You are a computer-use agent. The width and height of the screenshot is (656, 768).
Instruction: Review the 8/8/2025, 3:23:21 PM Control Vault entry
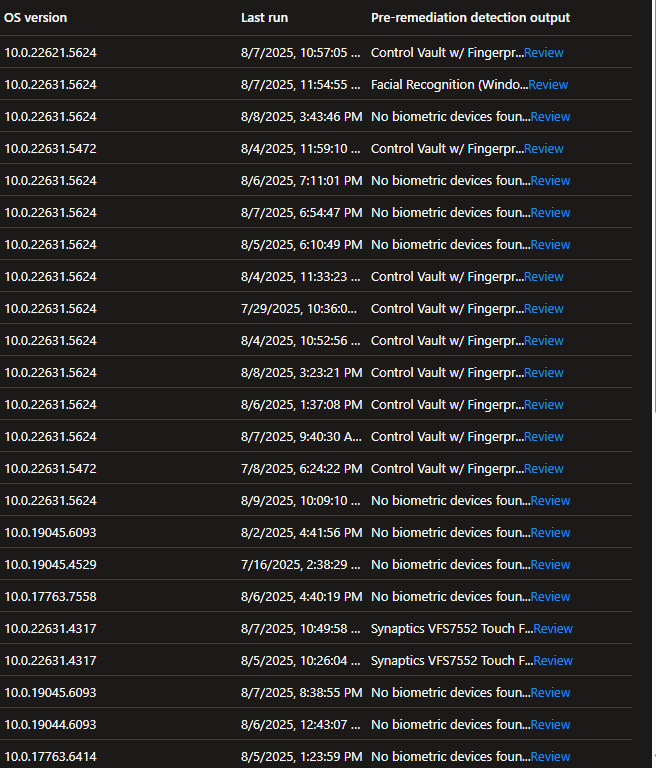click(x=544, y=373)
